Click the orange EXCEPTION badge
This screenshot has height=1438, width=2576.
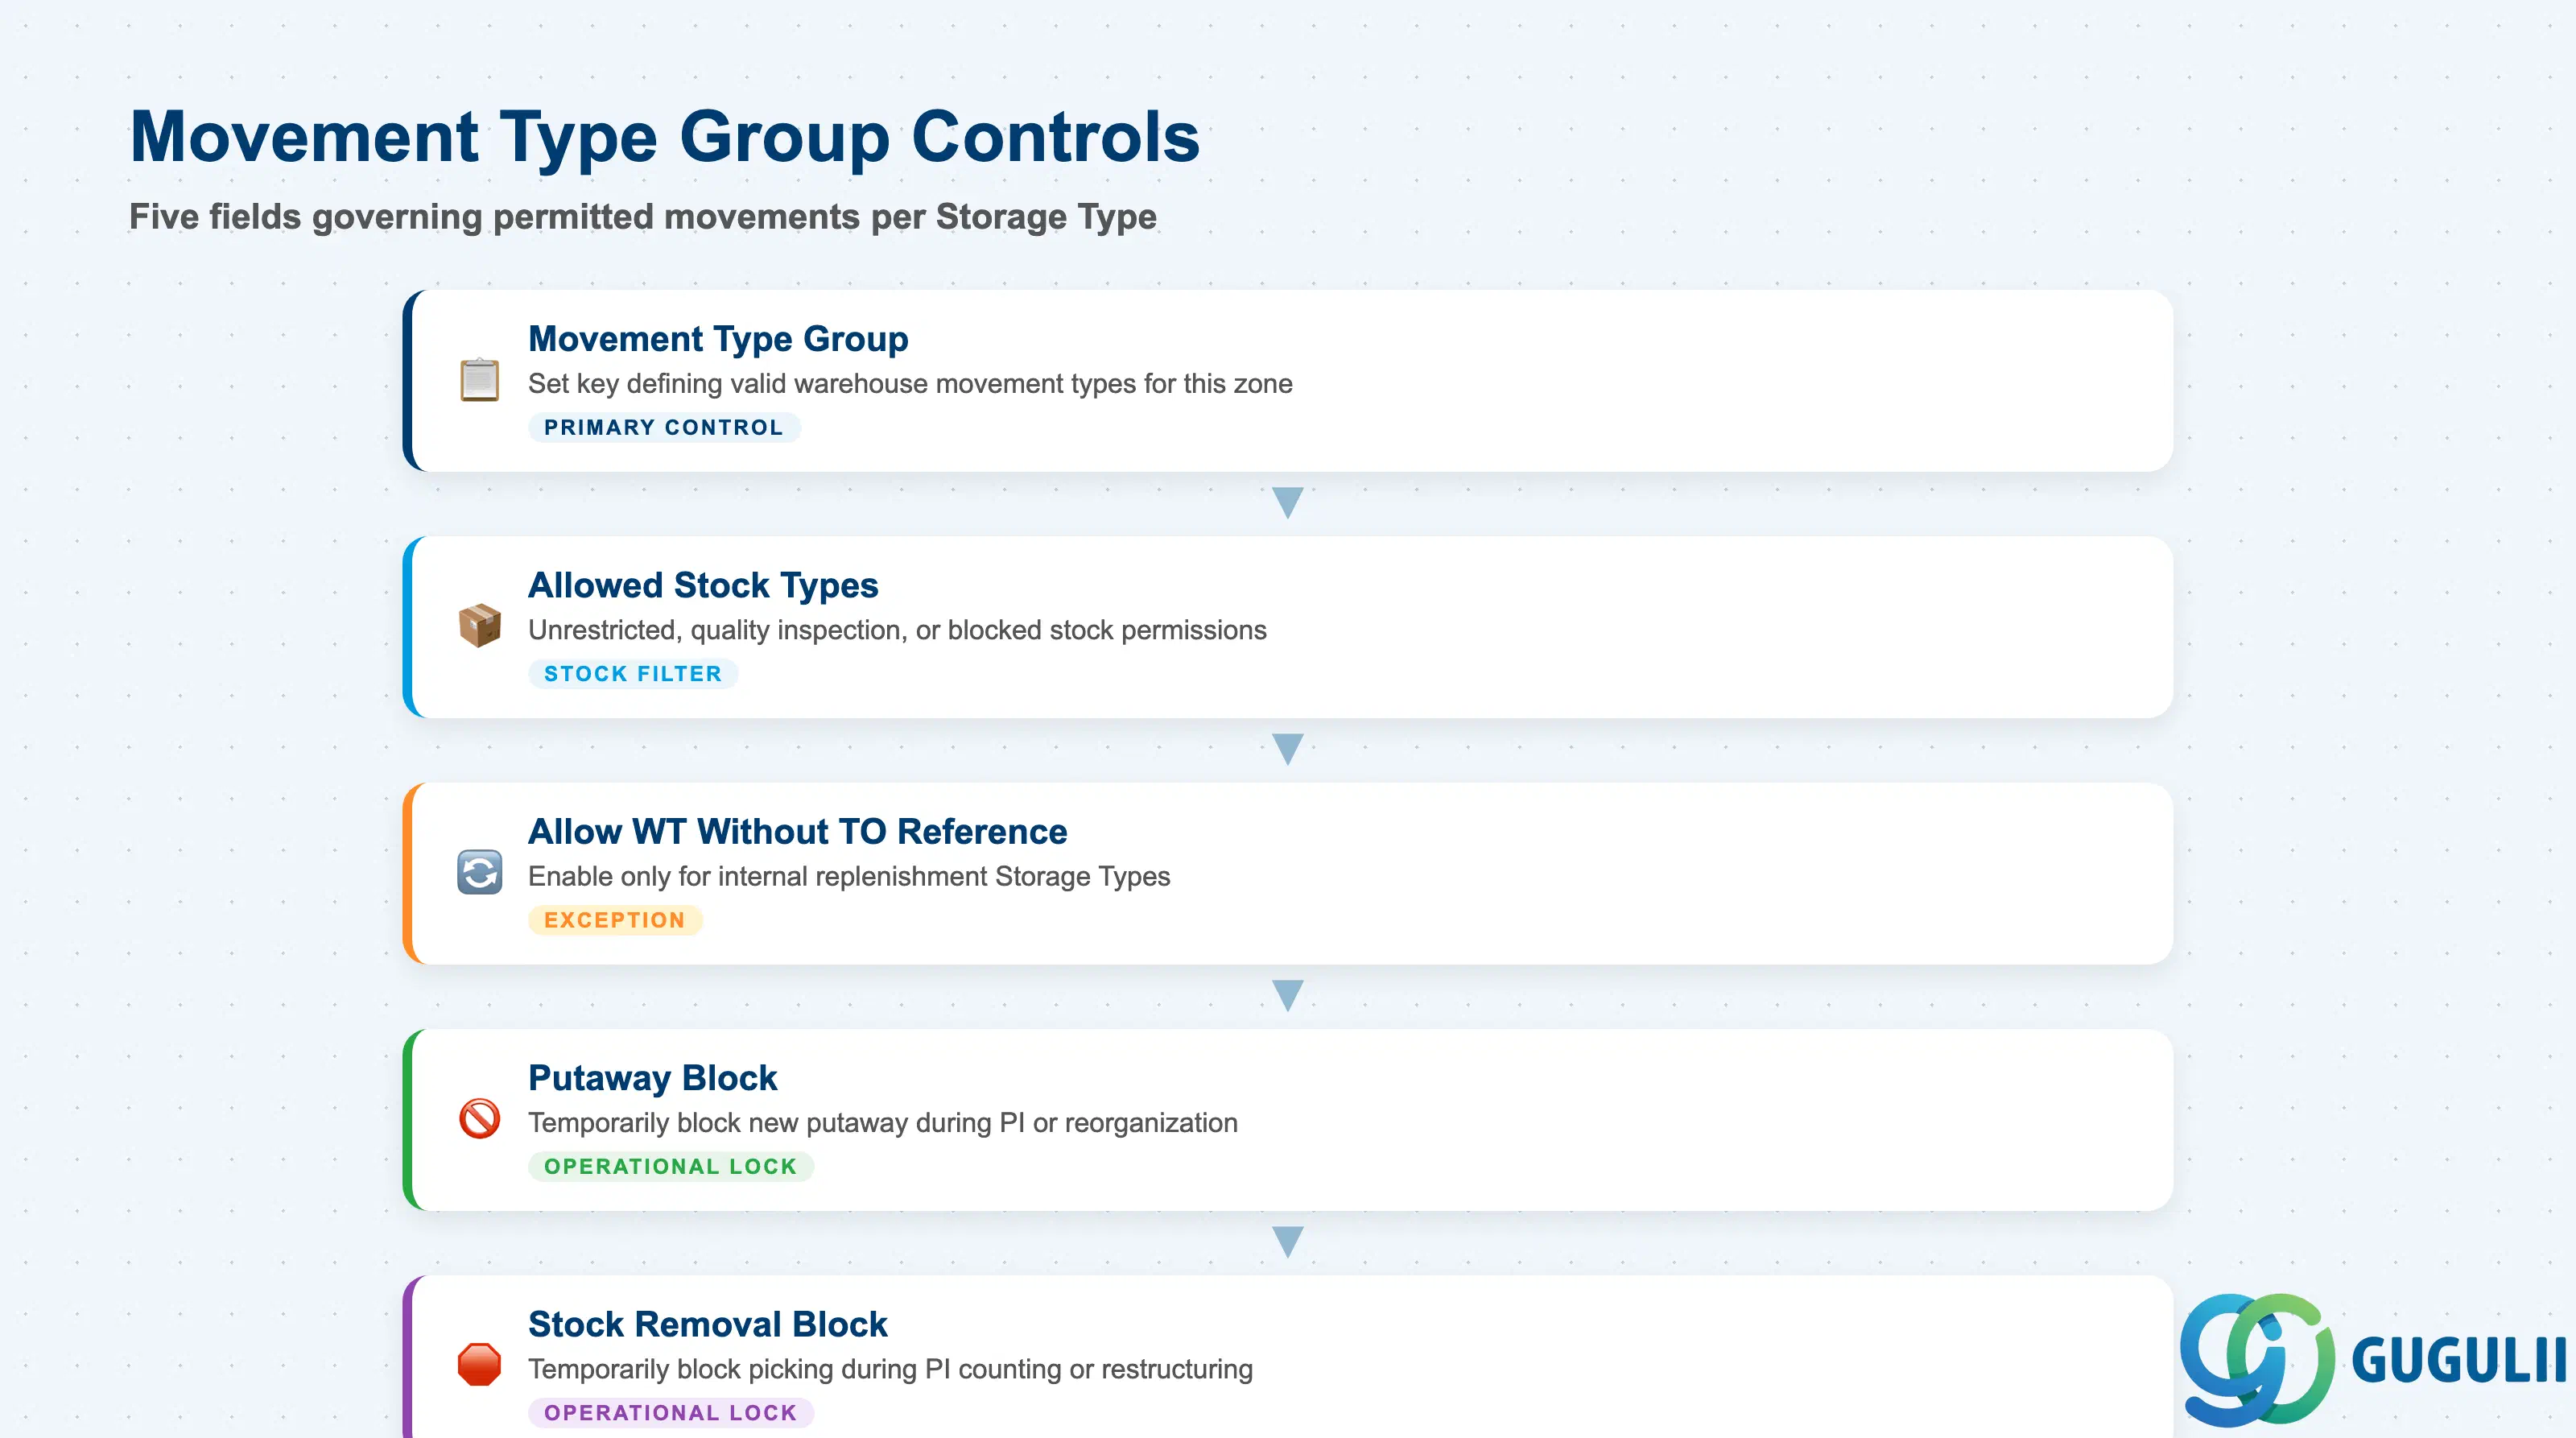(x=615, y=920)
